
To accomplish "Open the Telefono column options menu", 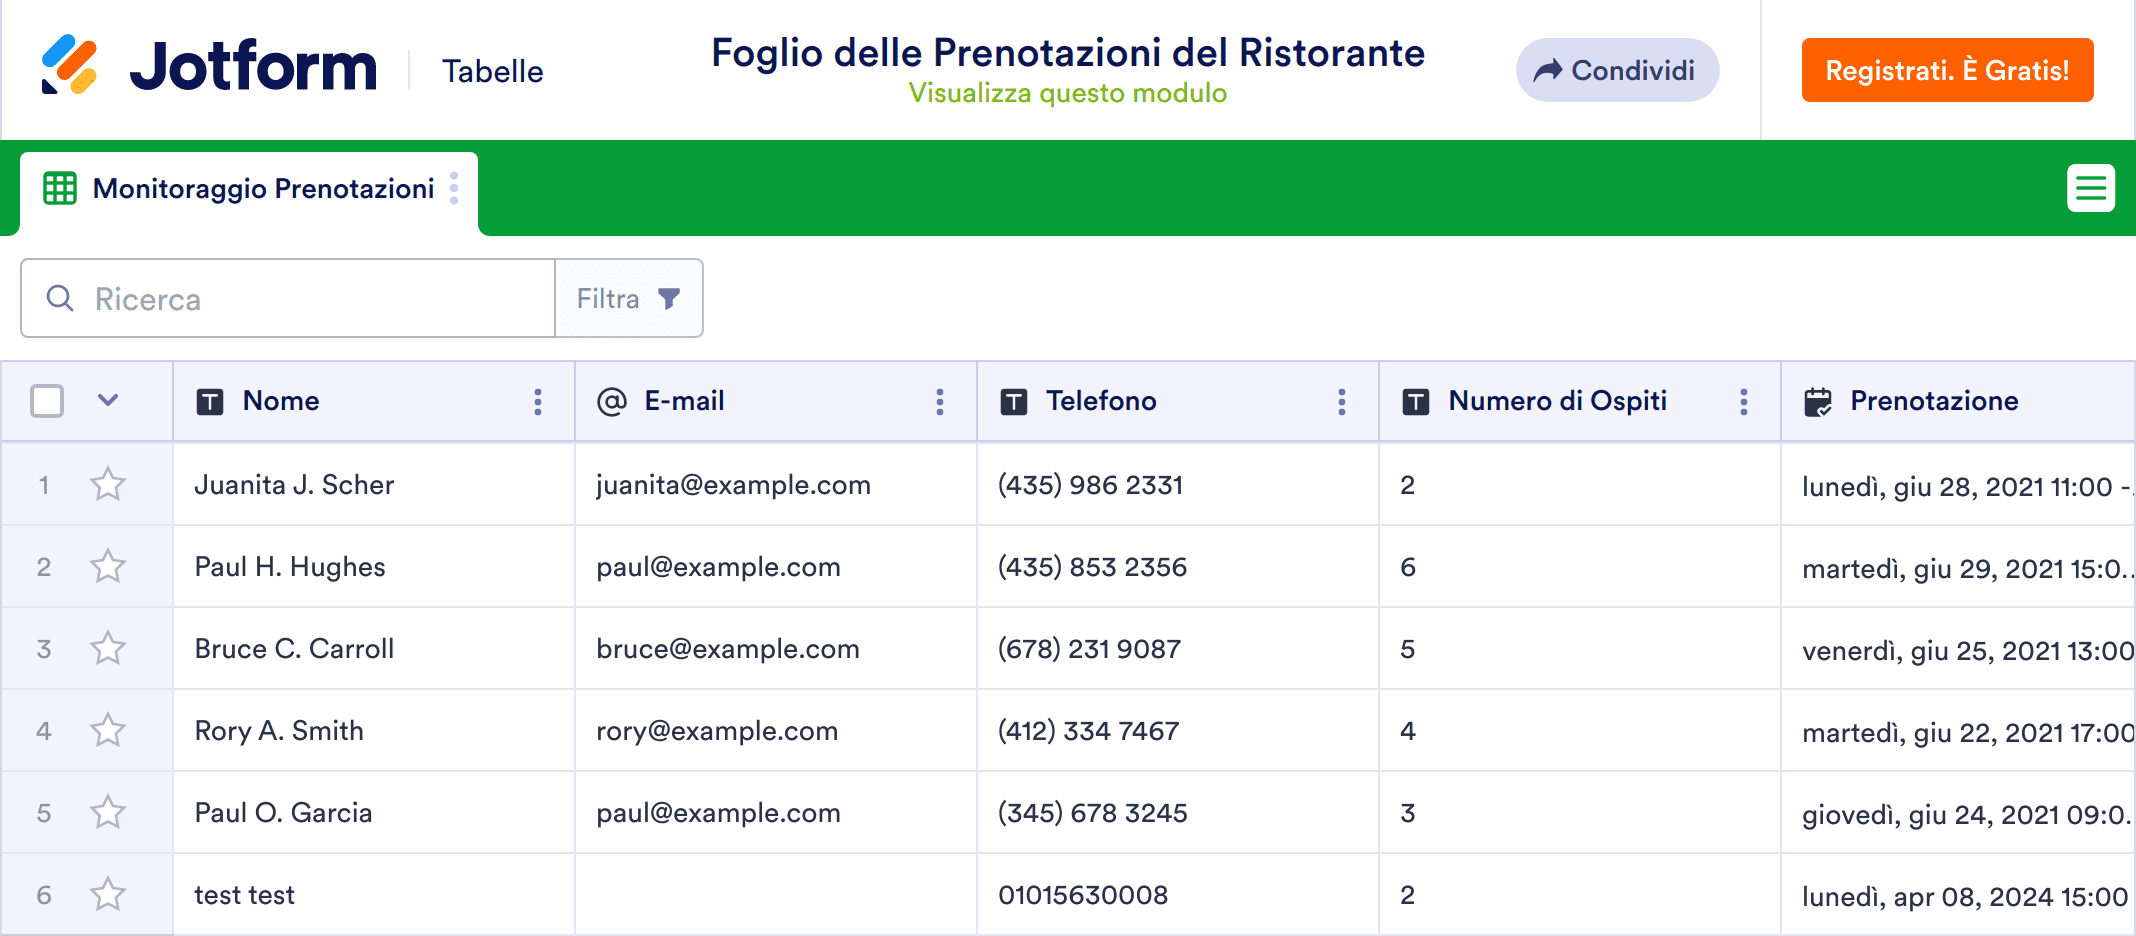I will click(1342, 402).
